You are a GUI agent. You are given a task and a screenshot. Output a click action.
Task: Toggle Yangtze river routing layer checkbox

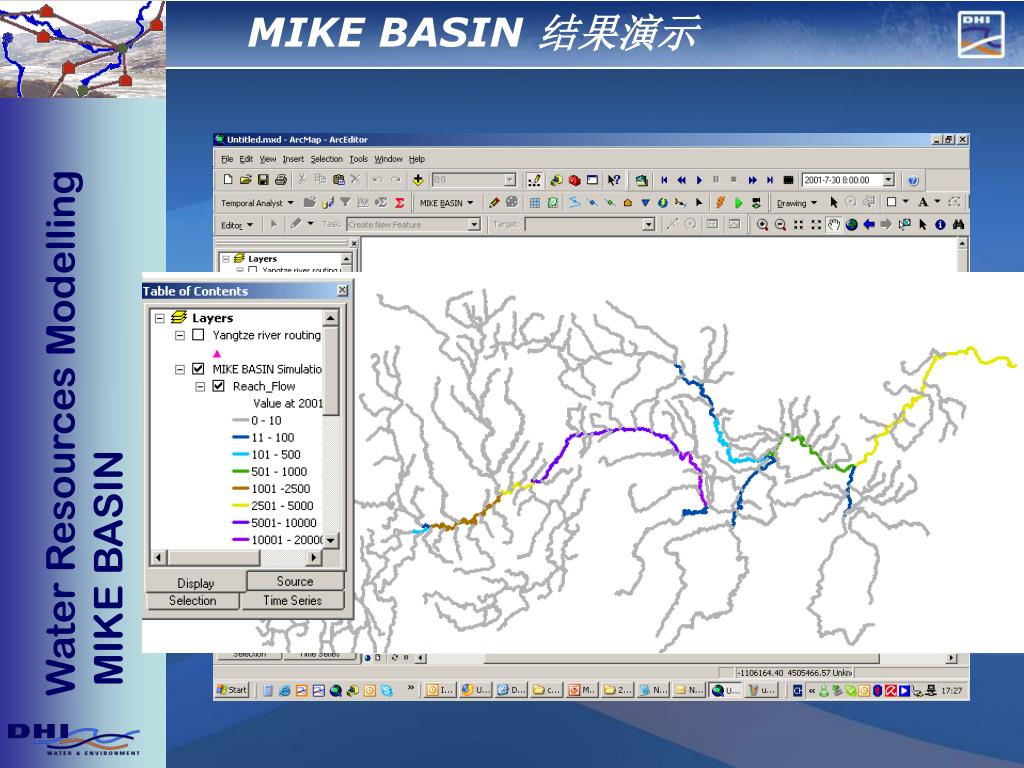tap(198, 335)
